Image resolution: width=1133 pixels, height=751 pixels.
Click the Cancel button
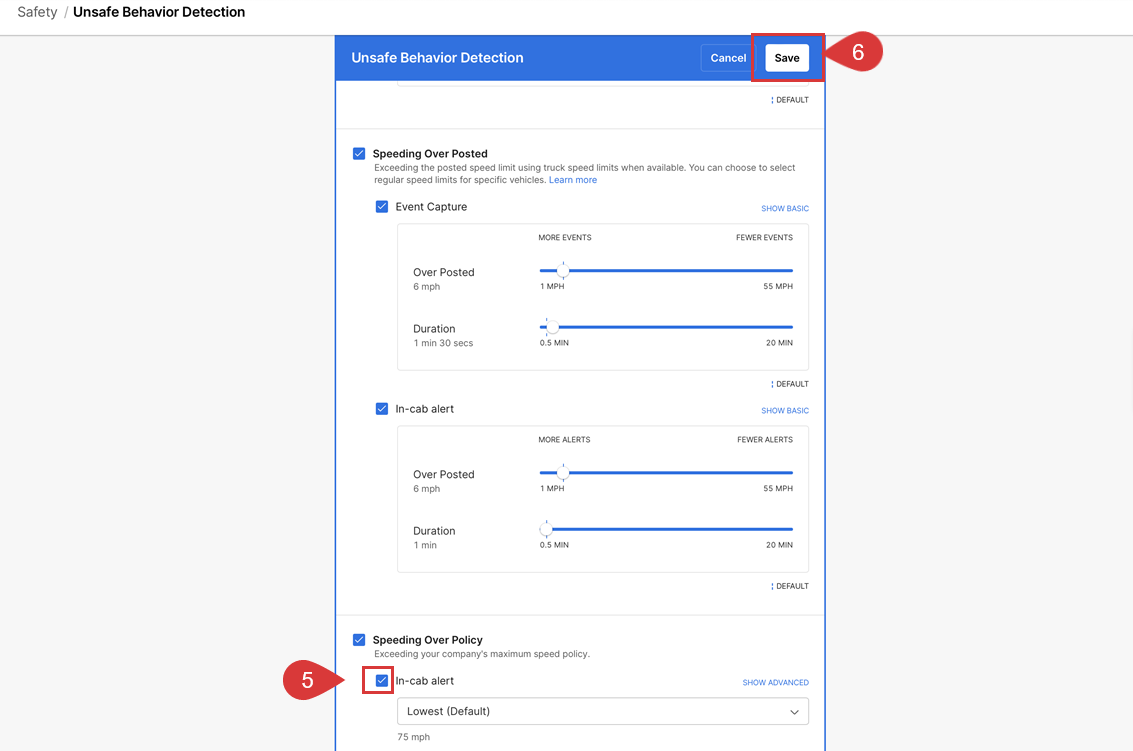[x=728, y=58]
